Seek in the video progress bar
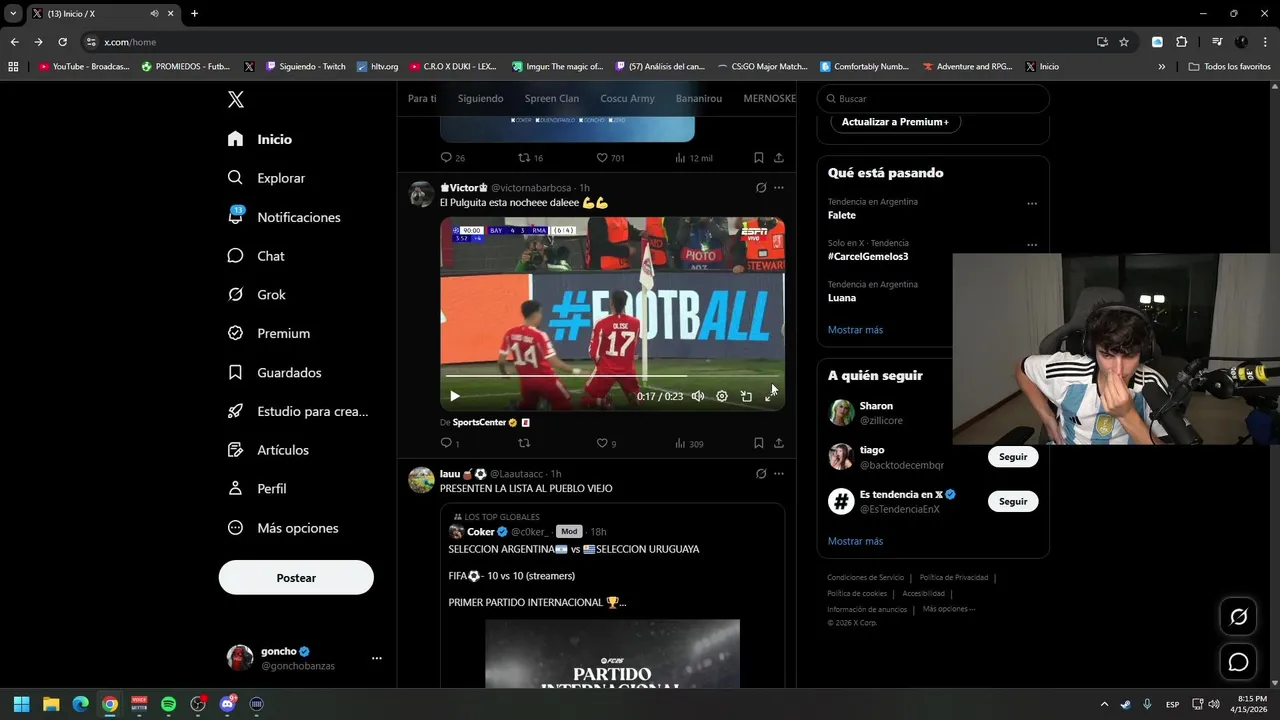Image resolution: width=1280 pixels, height=720 pixels. point(612,376)
